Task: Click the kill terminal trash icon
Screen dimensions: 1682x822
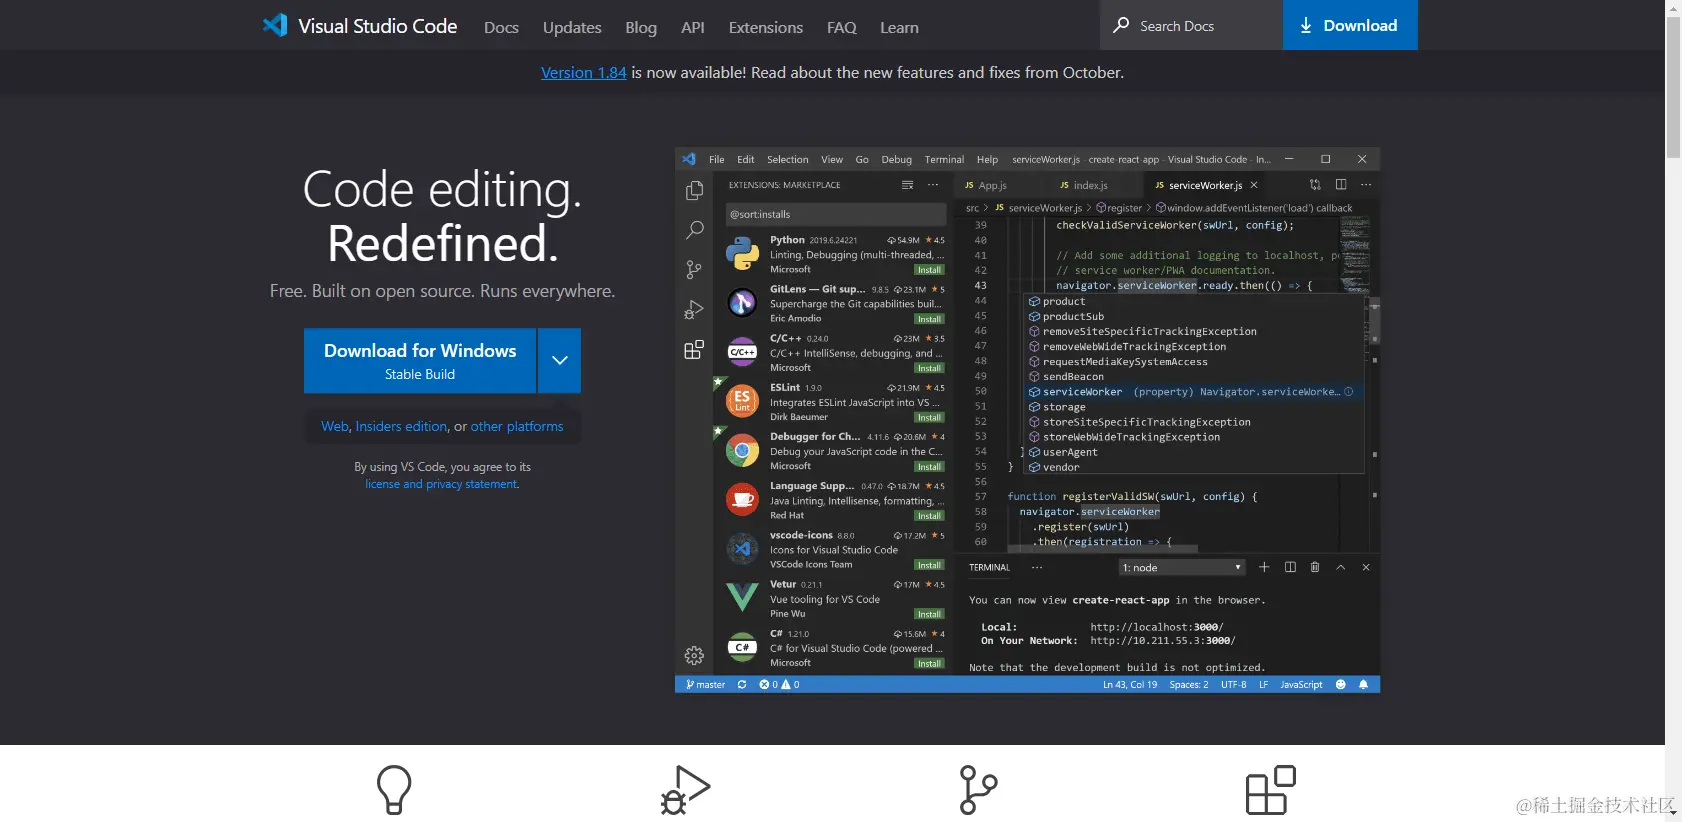Action: (1315, 567)
